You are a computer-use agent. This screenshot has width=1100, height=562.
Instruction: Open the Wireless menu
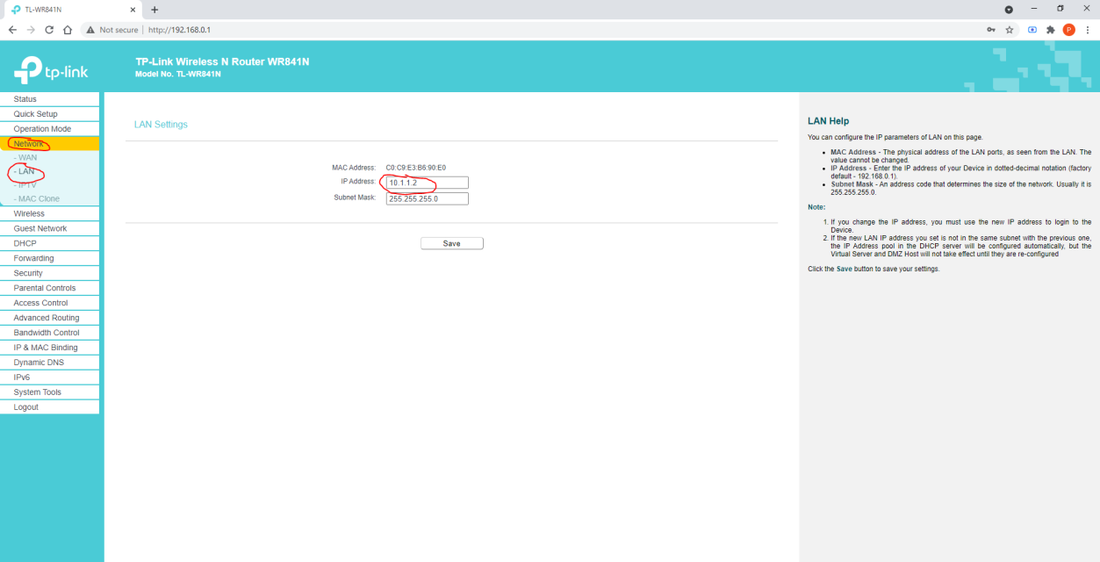[50, 213]
